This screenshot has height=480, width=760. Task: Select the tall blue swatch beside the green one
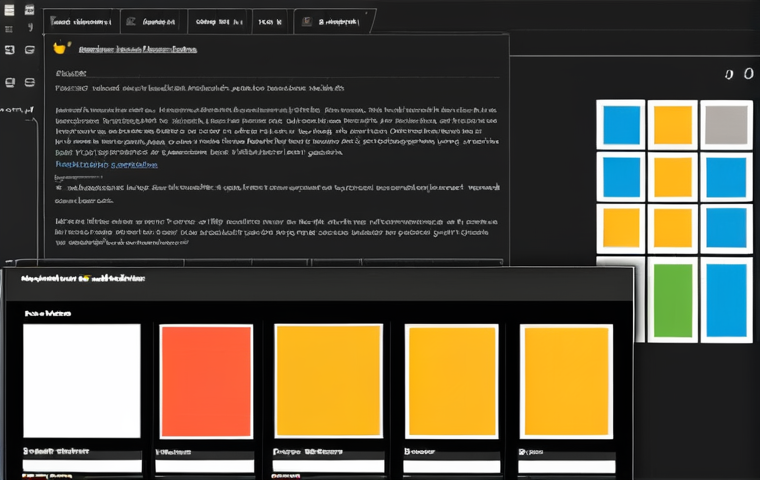[726, 301]
